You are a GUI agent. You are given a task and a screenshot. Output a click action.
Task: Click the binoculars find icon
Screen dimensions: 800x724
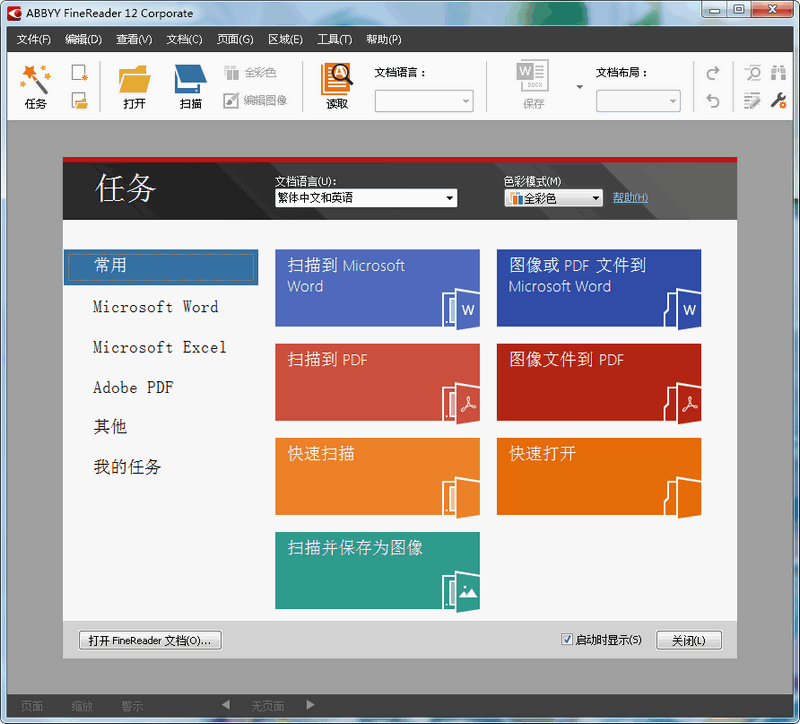tap(779, 73)
